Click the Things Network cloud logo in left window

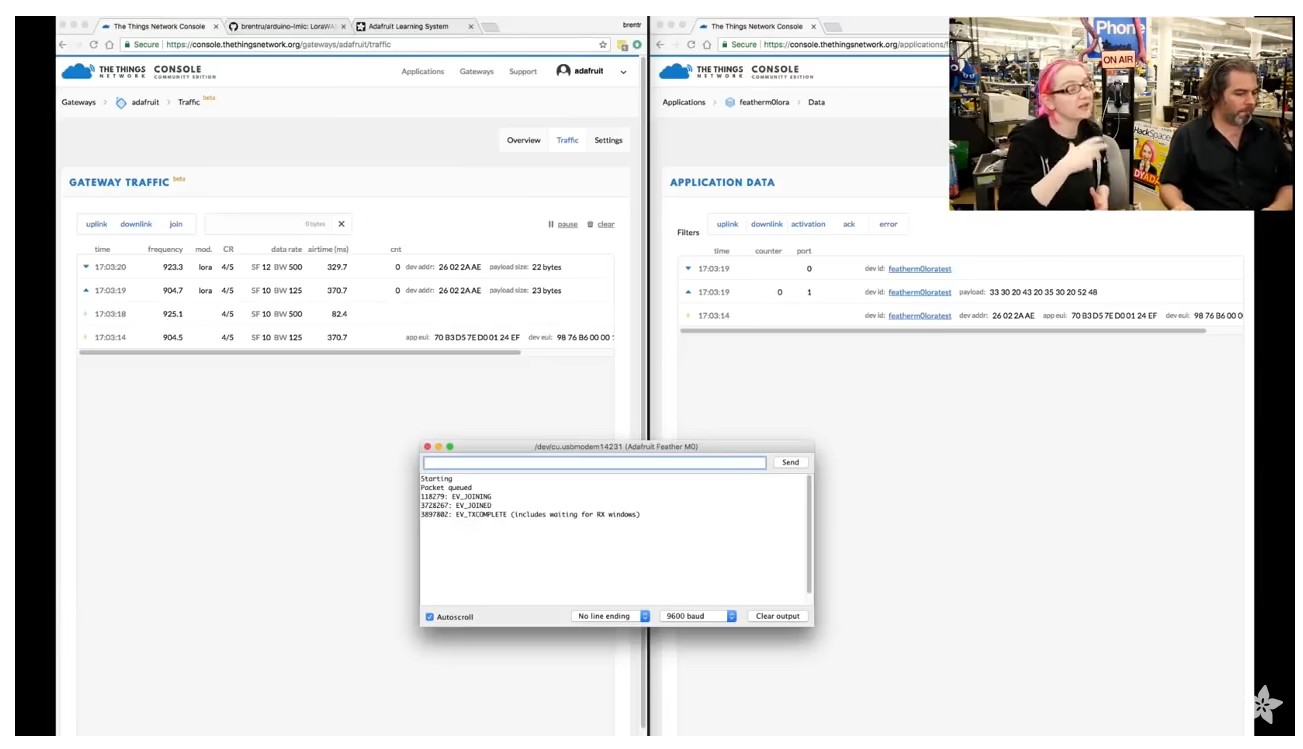click(77, 71)
